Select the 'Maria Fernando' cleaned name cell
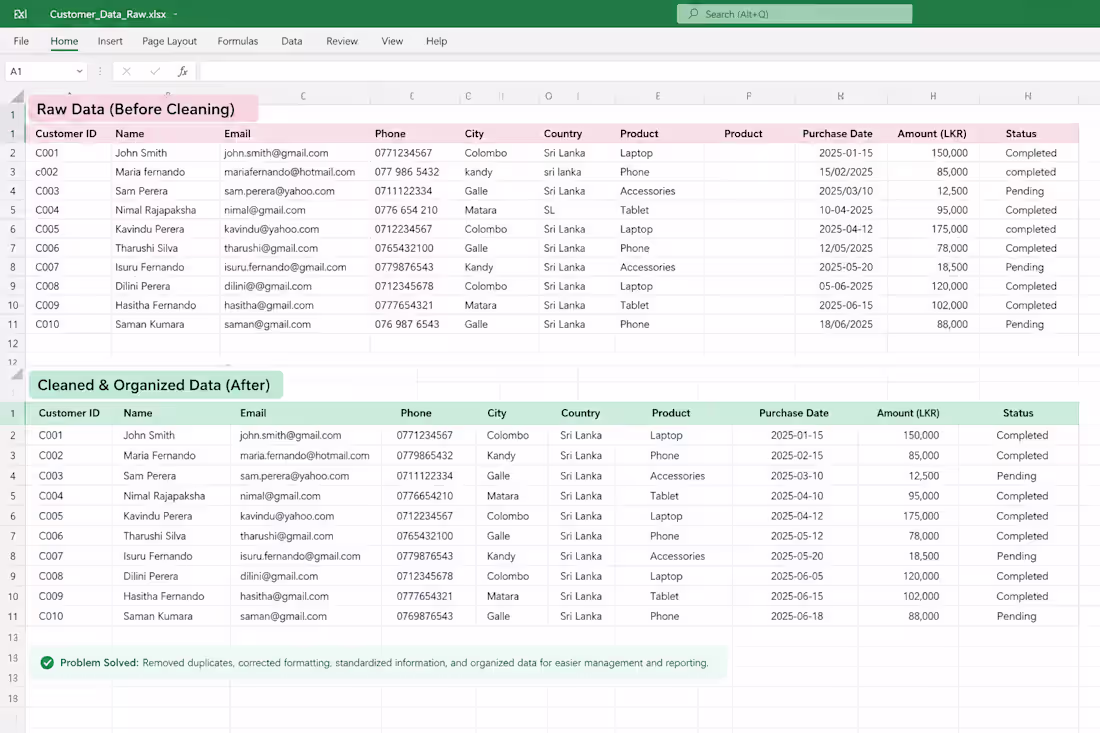This screenshot has width=1100, height=733. [159, 455]
